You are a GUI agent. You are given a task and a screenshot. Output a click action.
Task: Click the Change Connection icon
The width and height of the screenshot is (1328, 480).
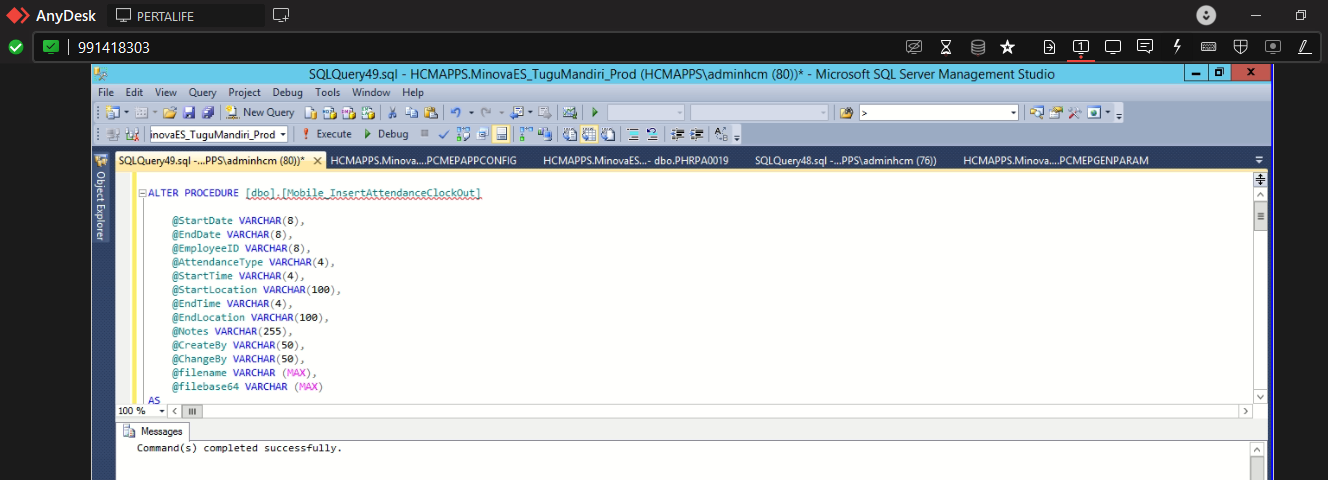coord(130,134)
